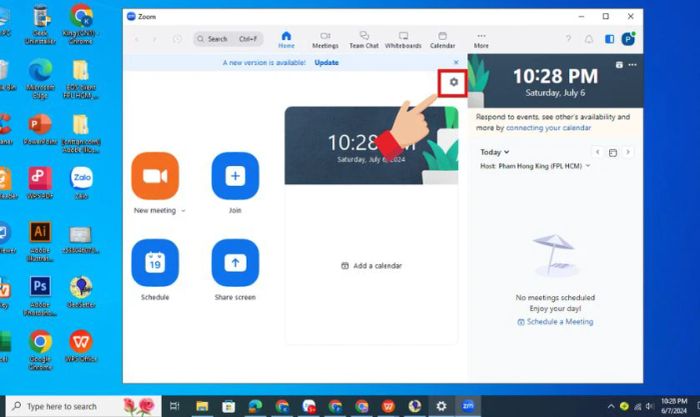Open GeoSetter desktop shortcut
700x417 pixels.
81,292
